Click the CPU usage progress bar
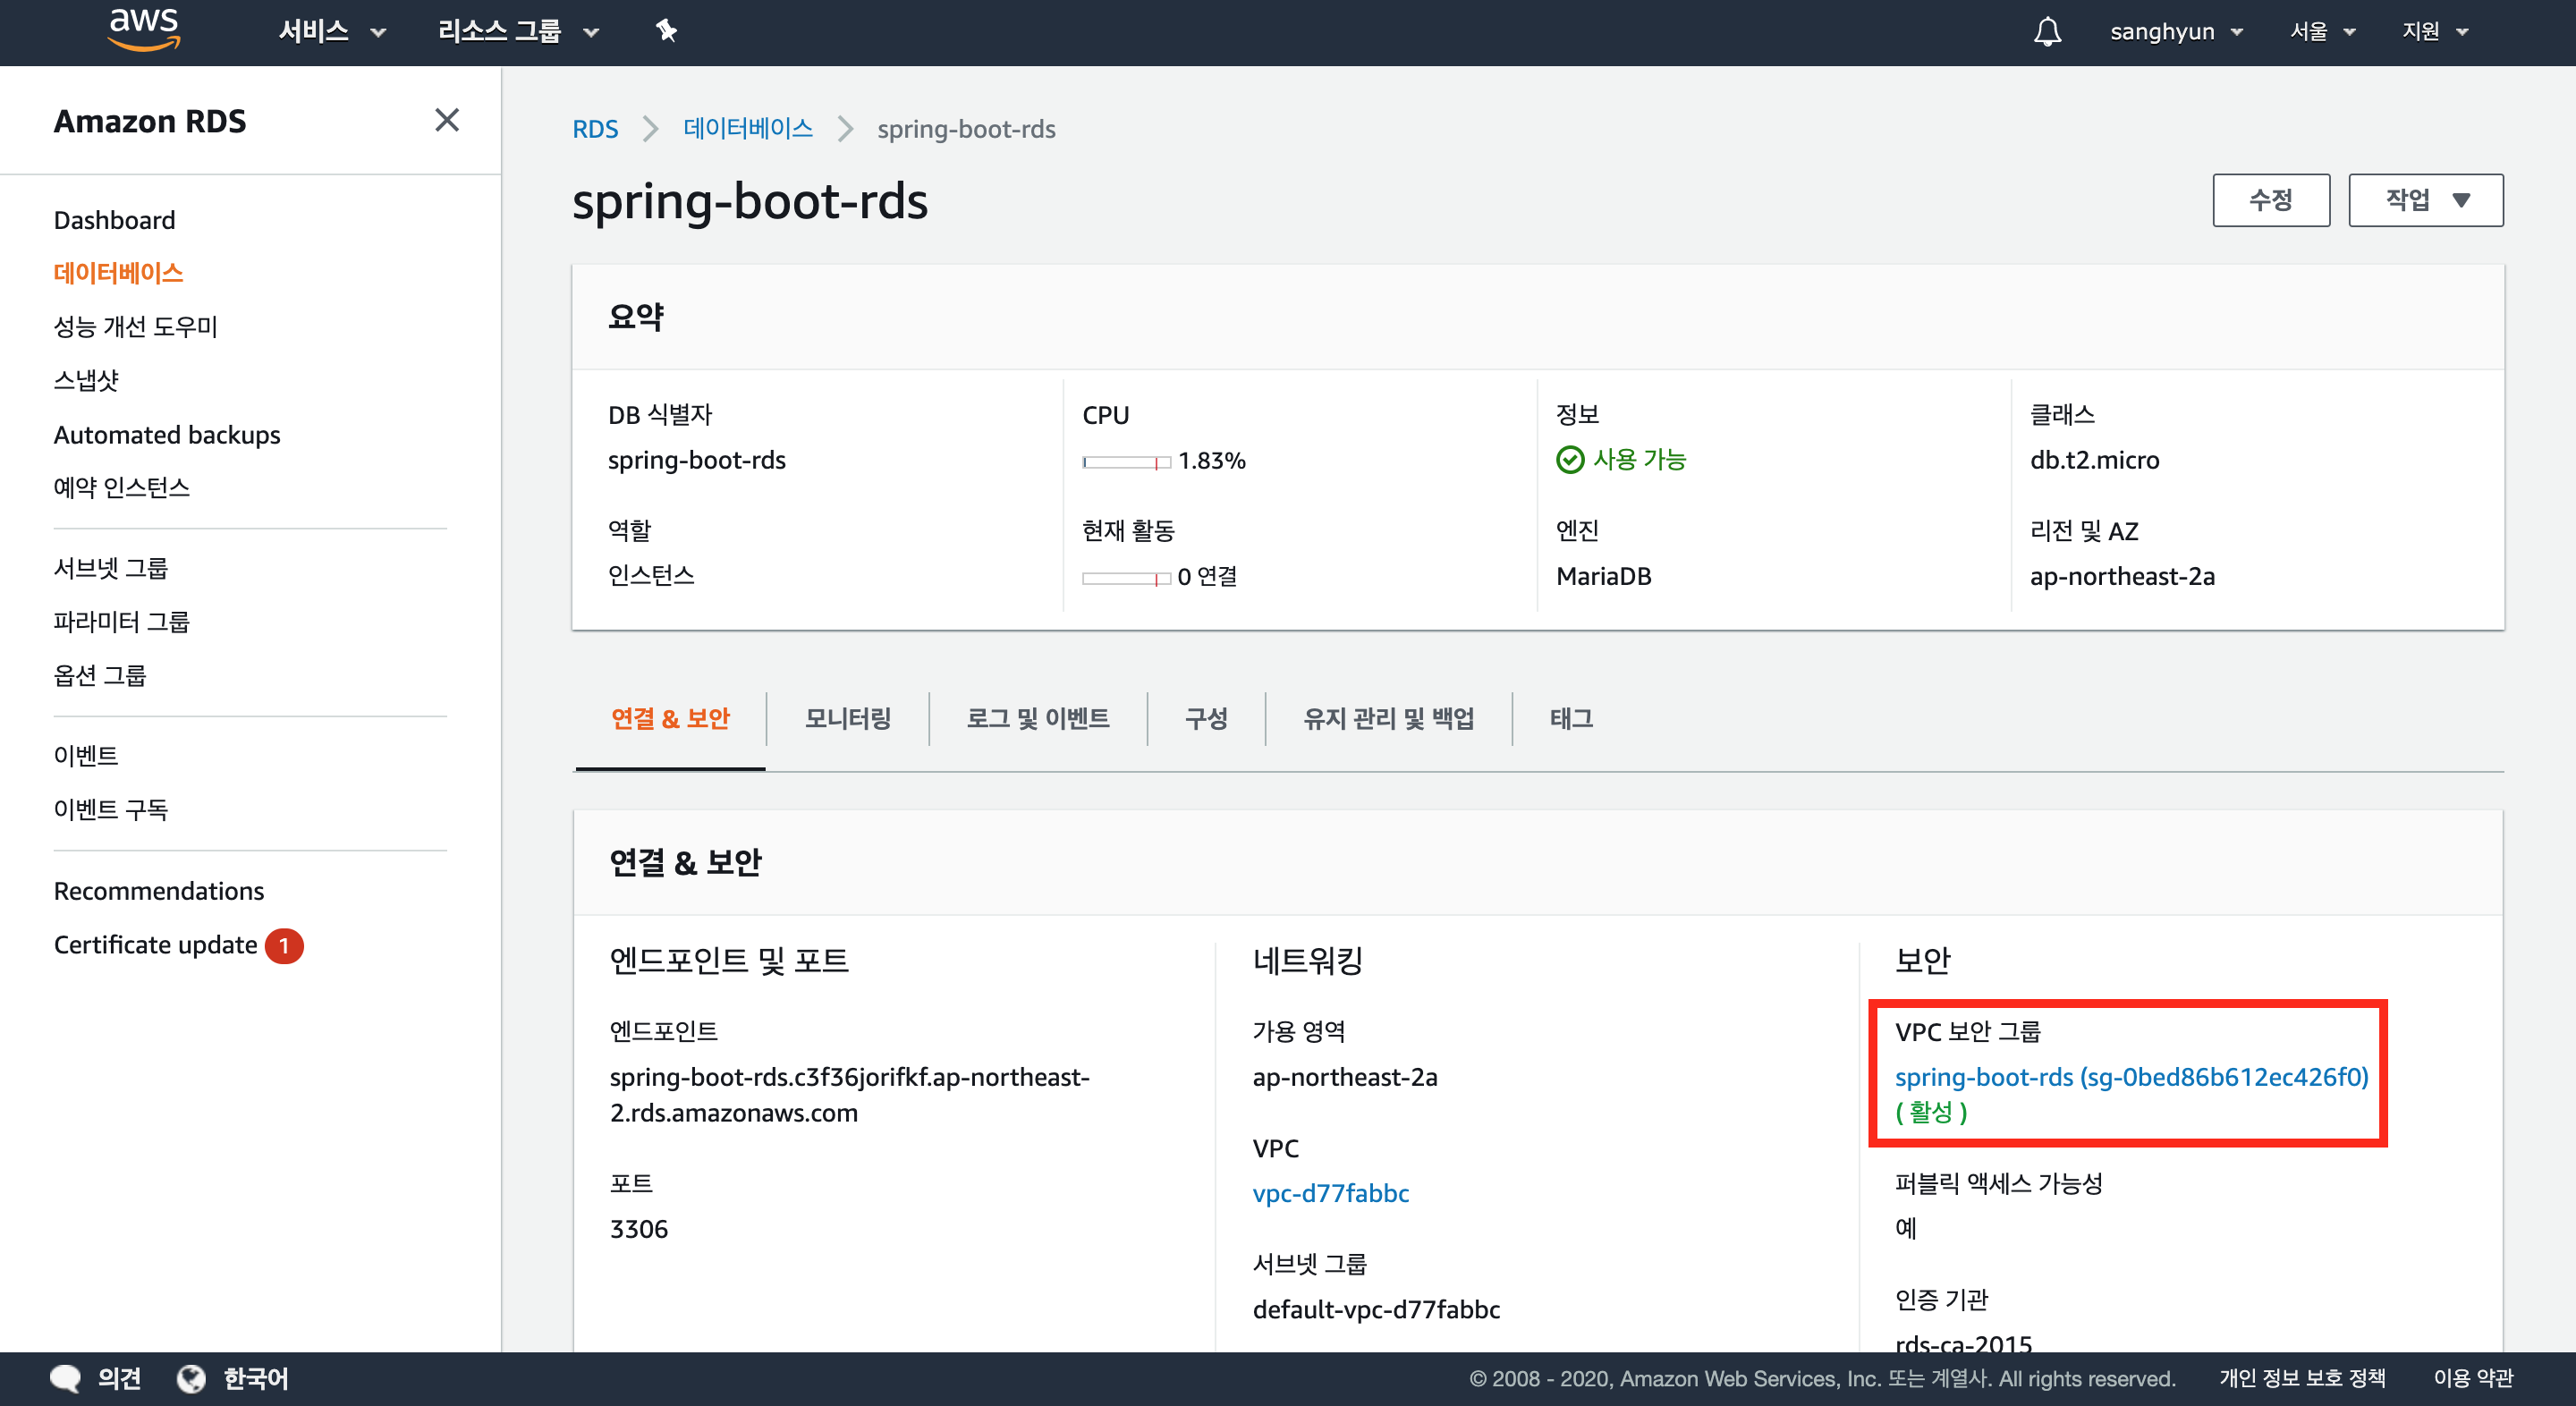 coord(1125,462)
